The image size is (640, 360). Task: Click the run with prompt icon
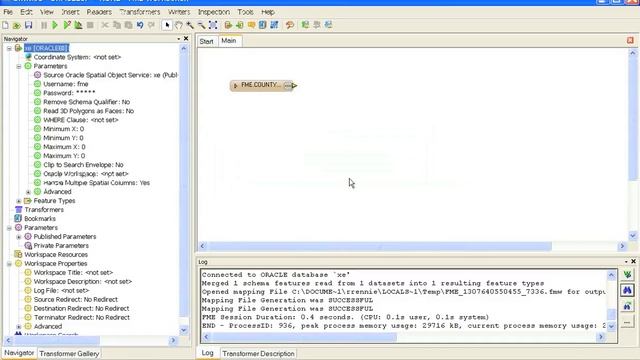tap(67, 25)
